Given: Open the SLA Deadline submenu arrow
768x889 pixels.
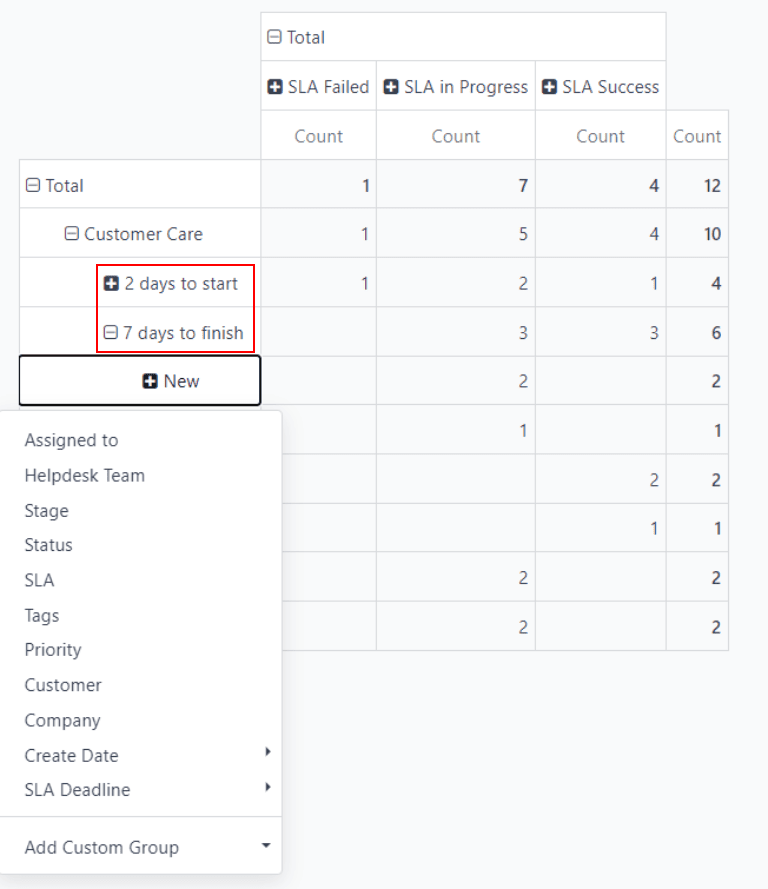Looking at the screenshot, I should click(267, 787).
